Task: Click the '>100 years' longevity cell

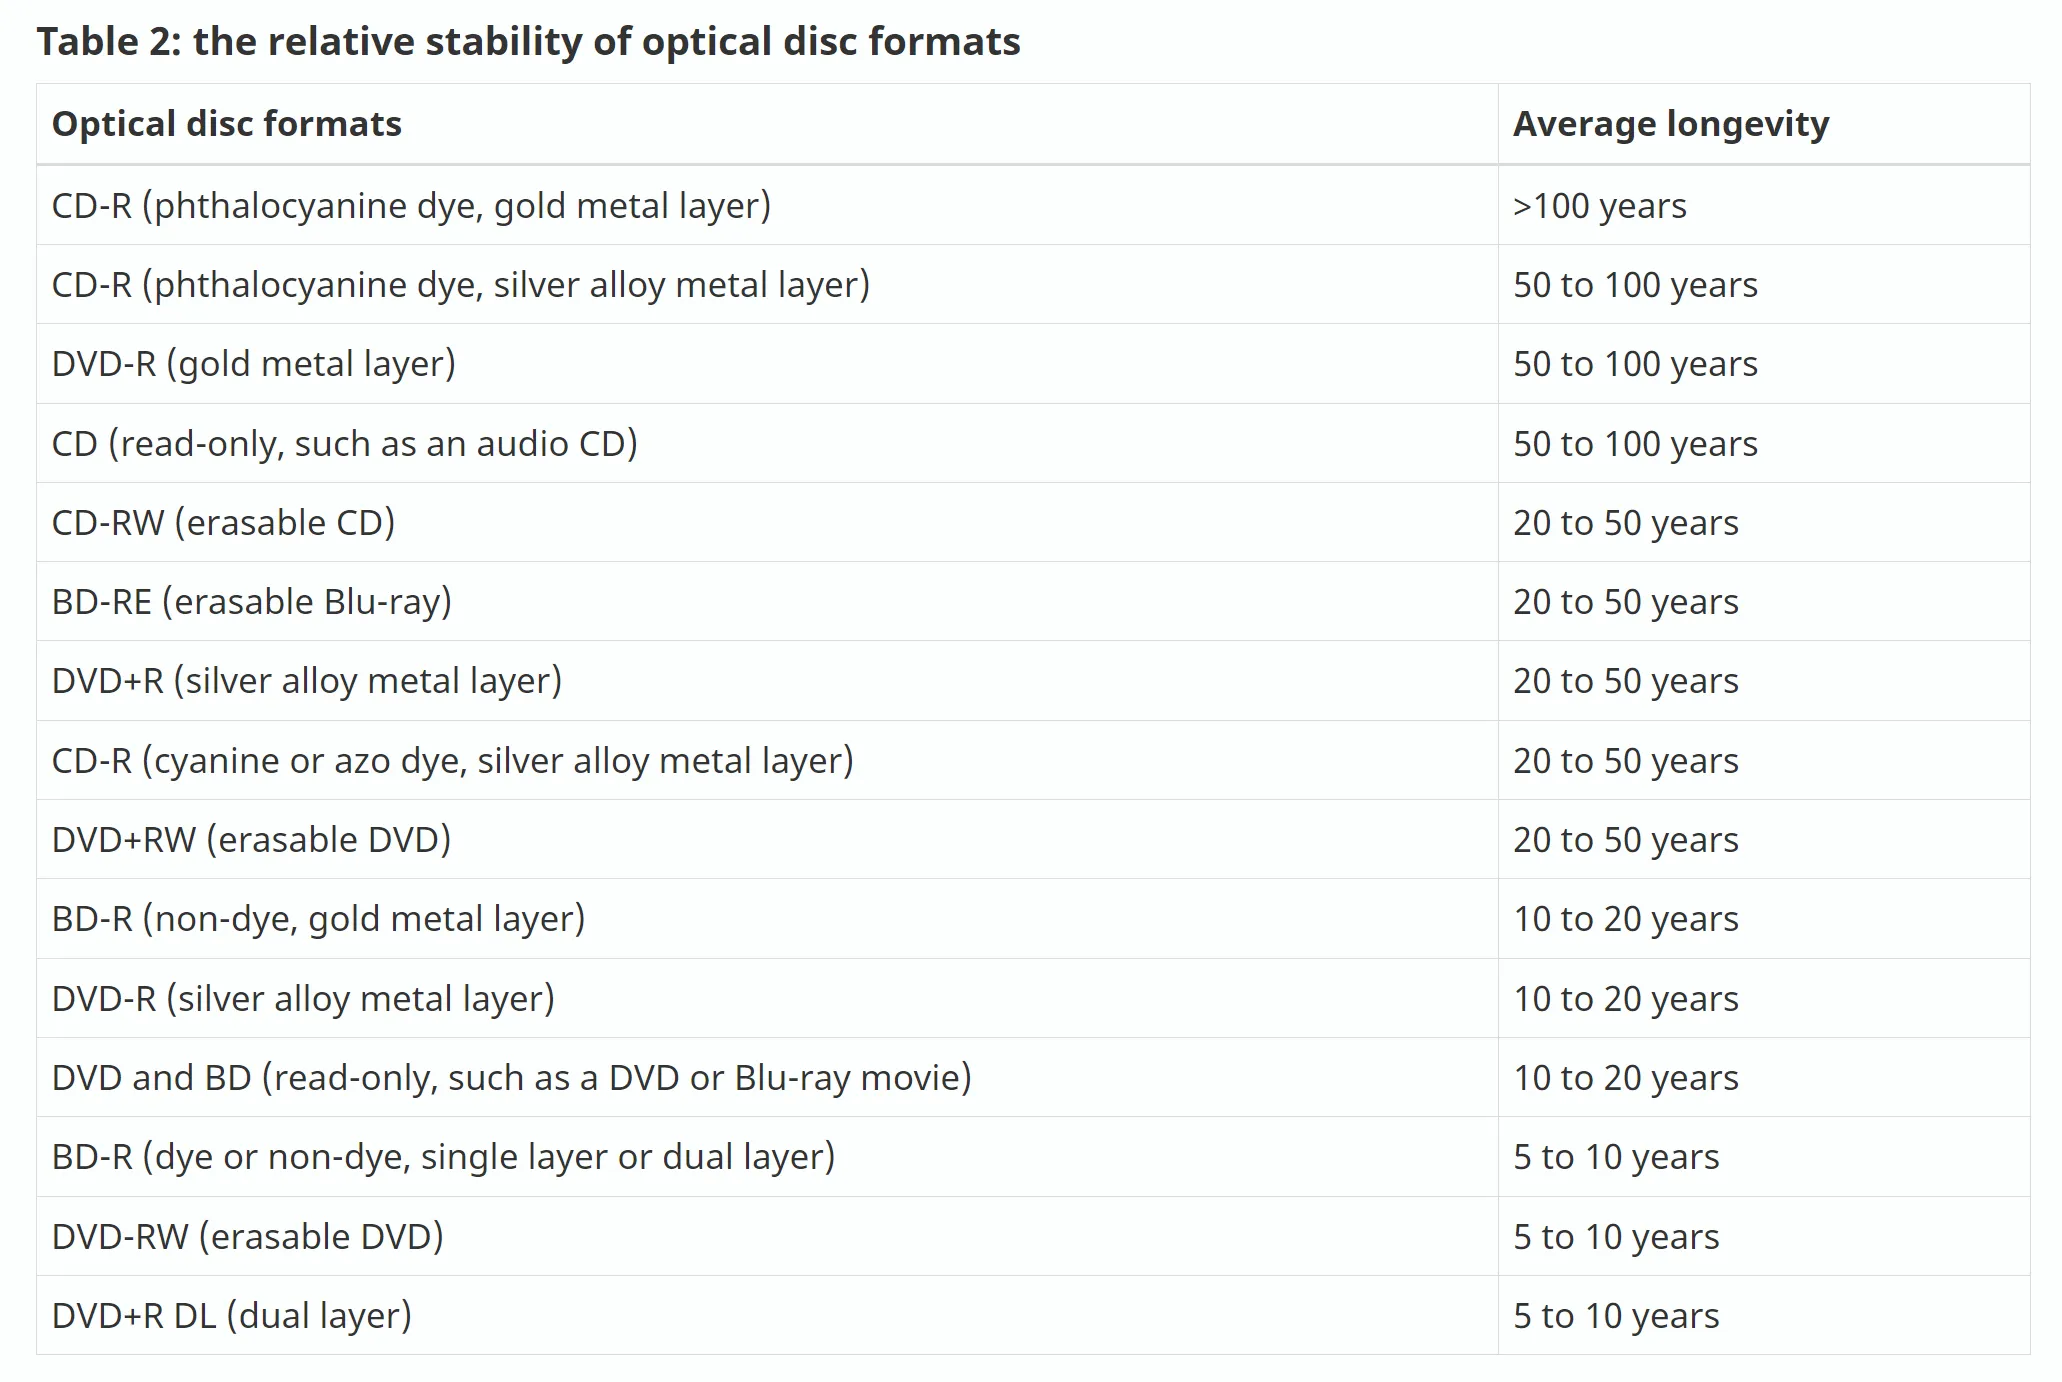Action: (x=1599, y=206)
